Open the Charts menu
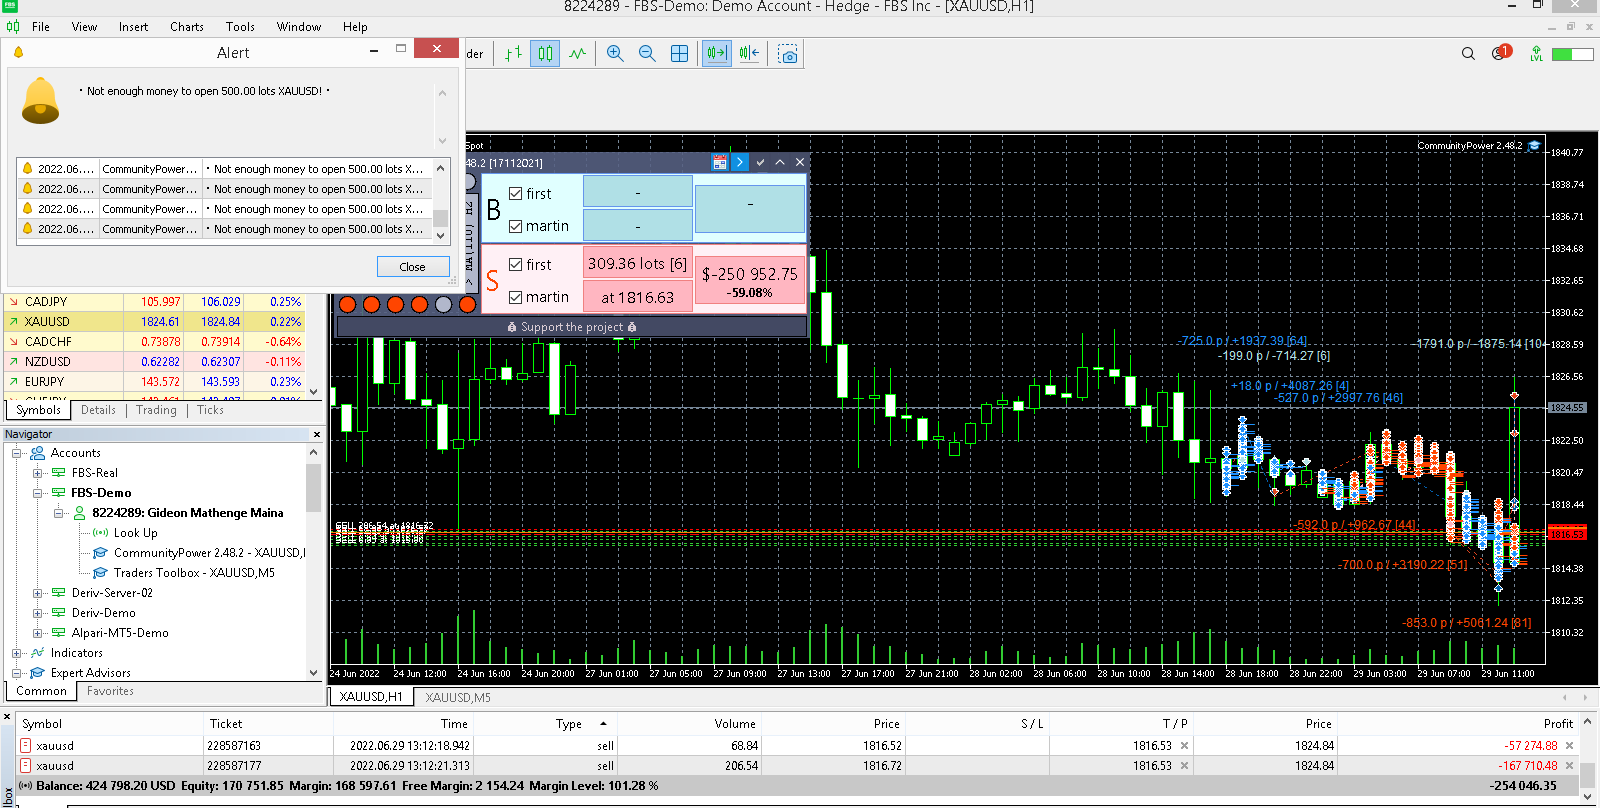 coord(186,27)
